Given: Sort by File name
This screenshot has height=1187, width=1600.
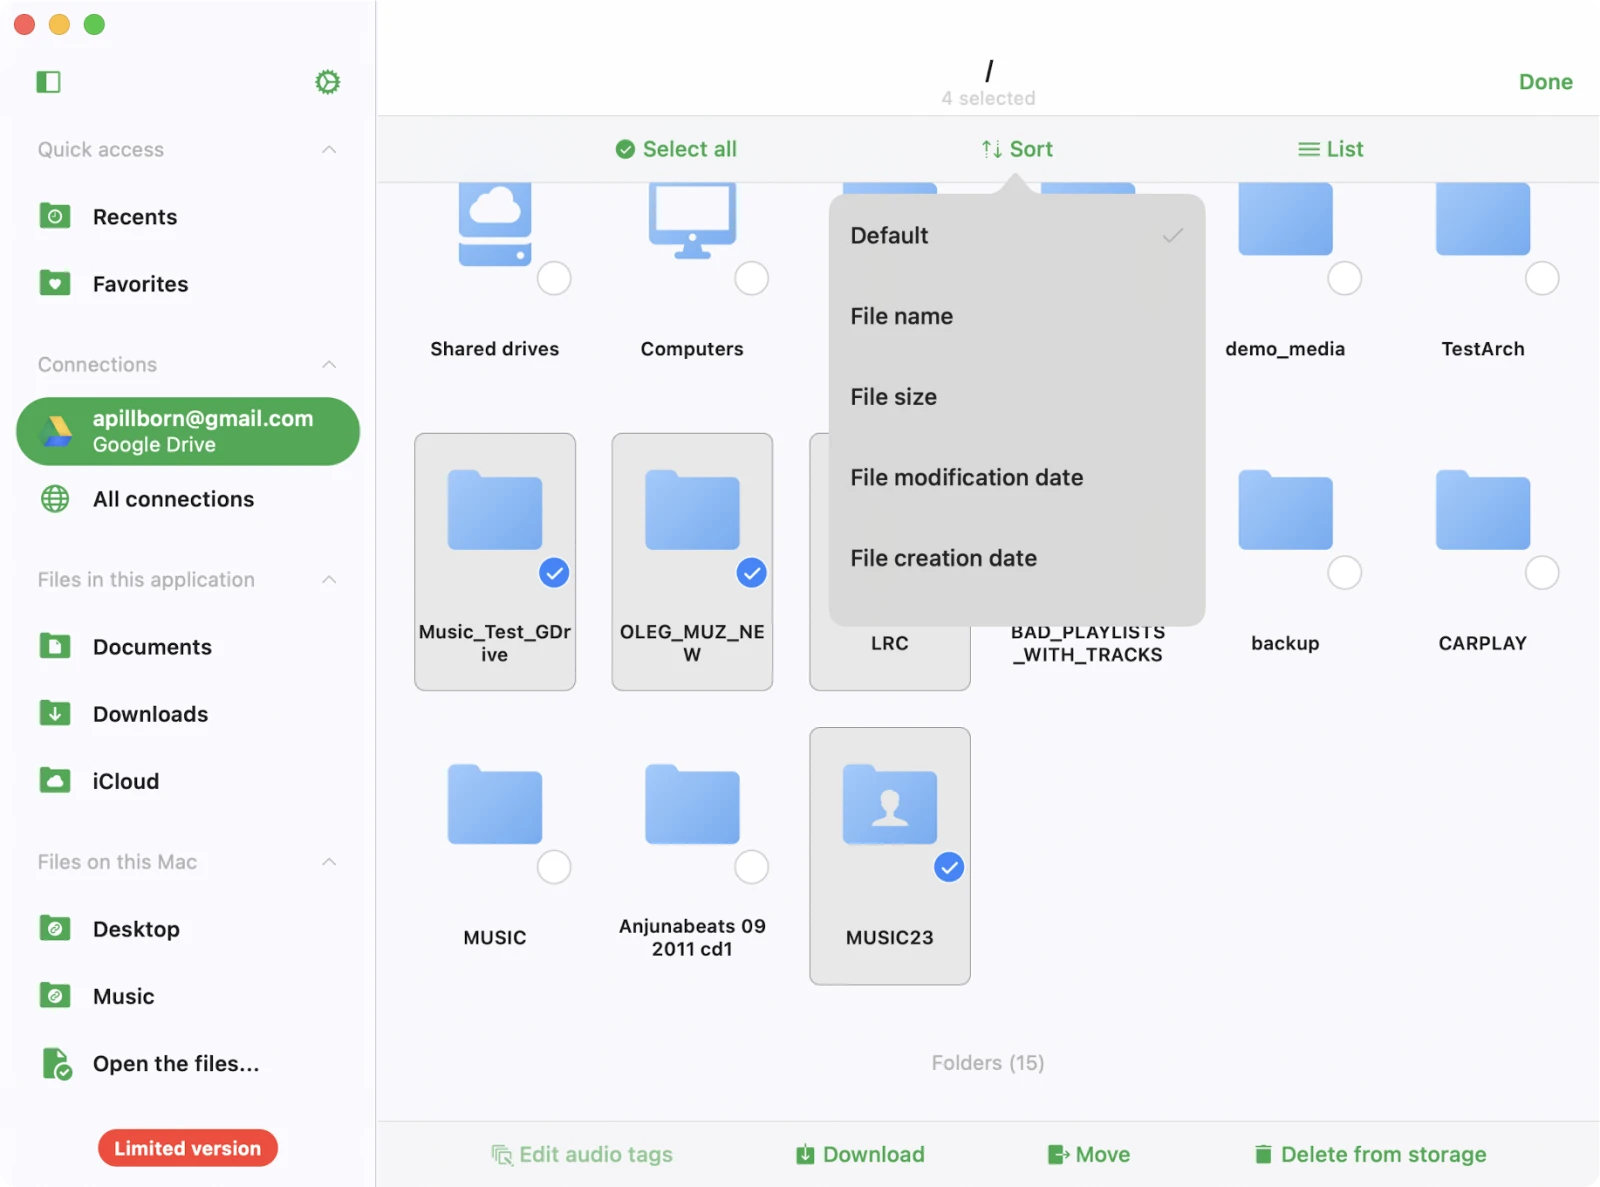Looking at the screenshot, I should (x=901, y=316).
